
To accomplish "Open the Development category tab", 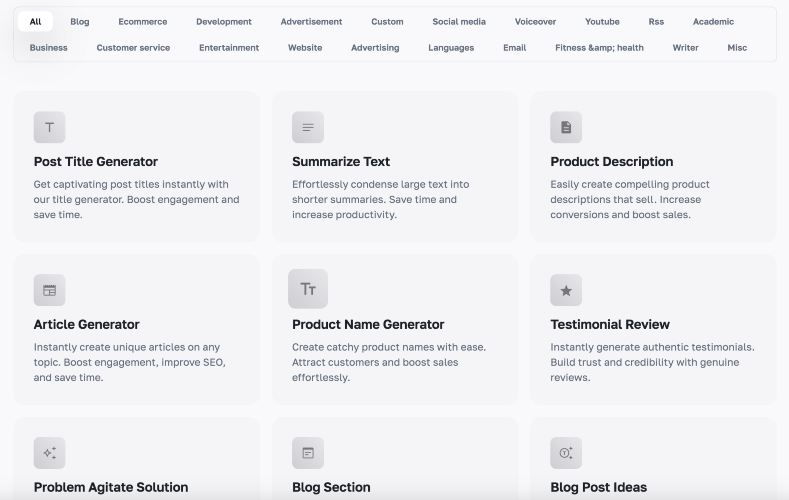I will pyautogui.click(x=224, y=22).
